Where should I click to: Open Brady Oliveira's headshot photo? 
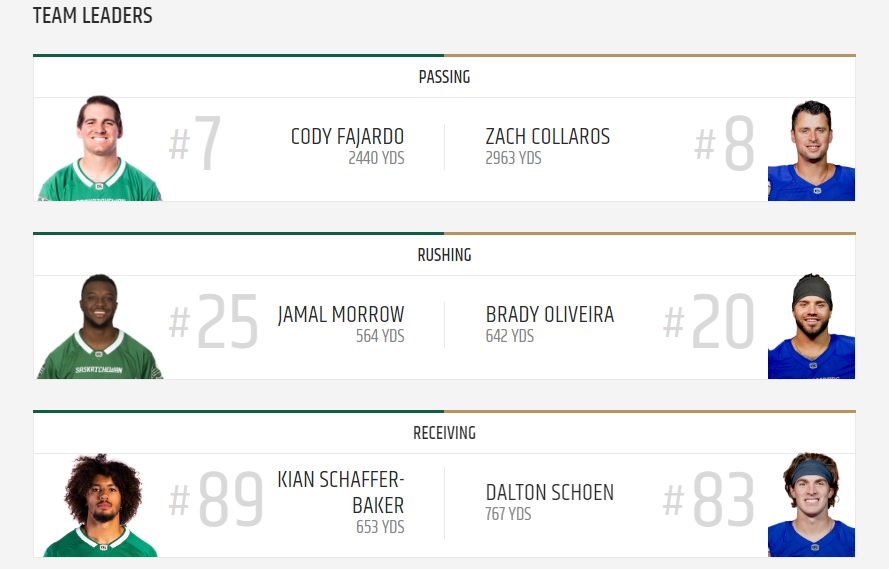811,328
